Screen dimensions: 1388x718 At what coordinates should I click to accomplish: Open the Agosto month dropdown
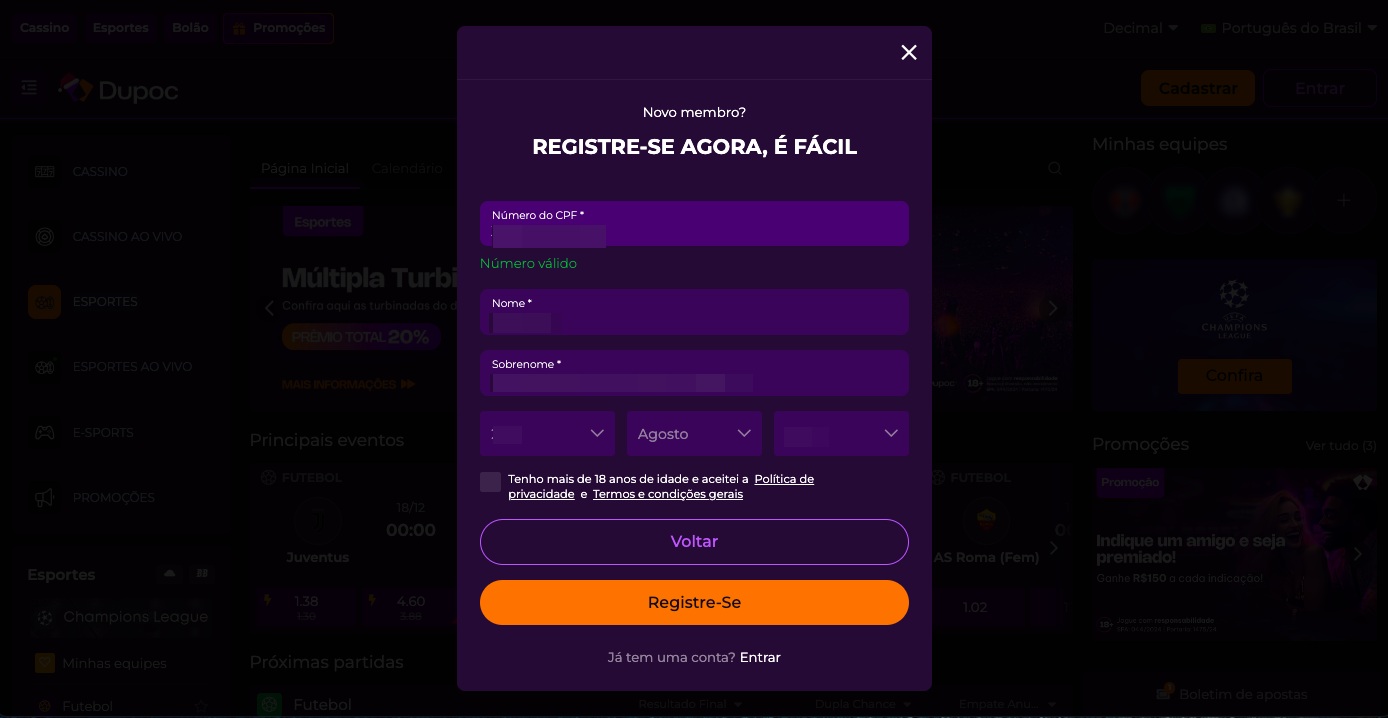(694, 433)
